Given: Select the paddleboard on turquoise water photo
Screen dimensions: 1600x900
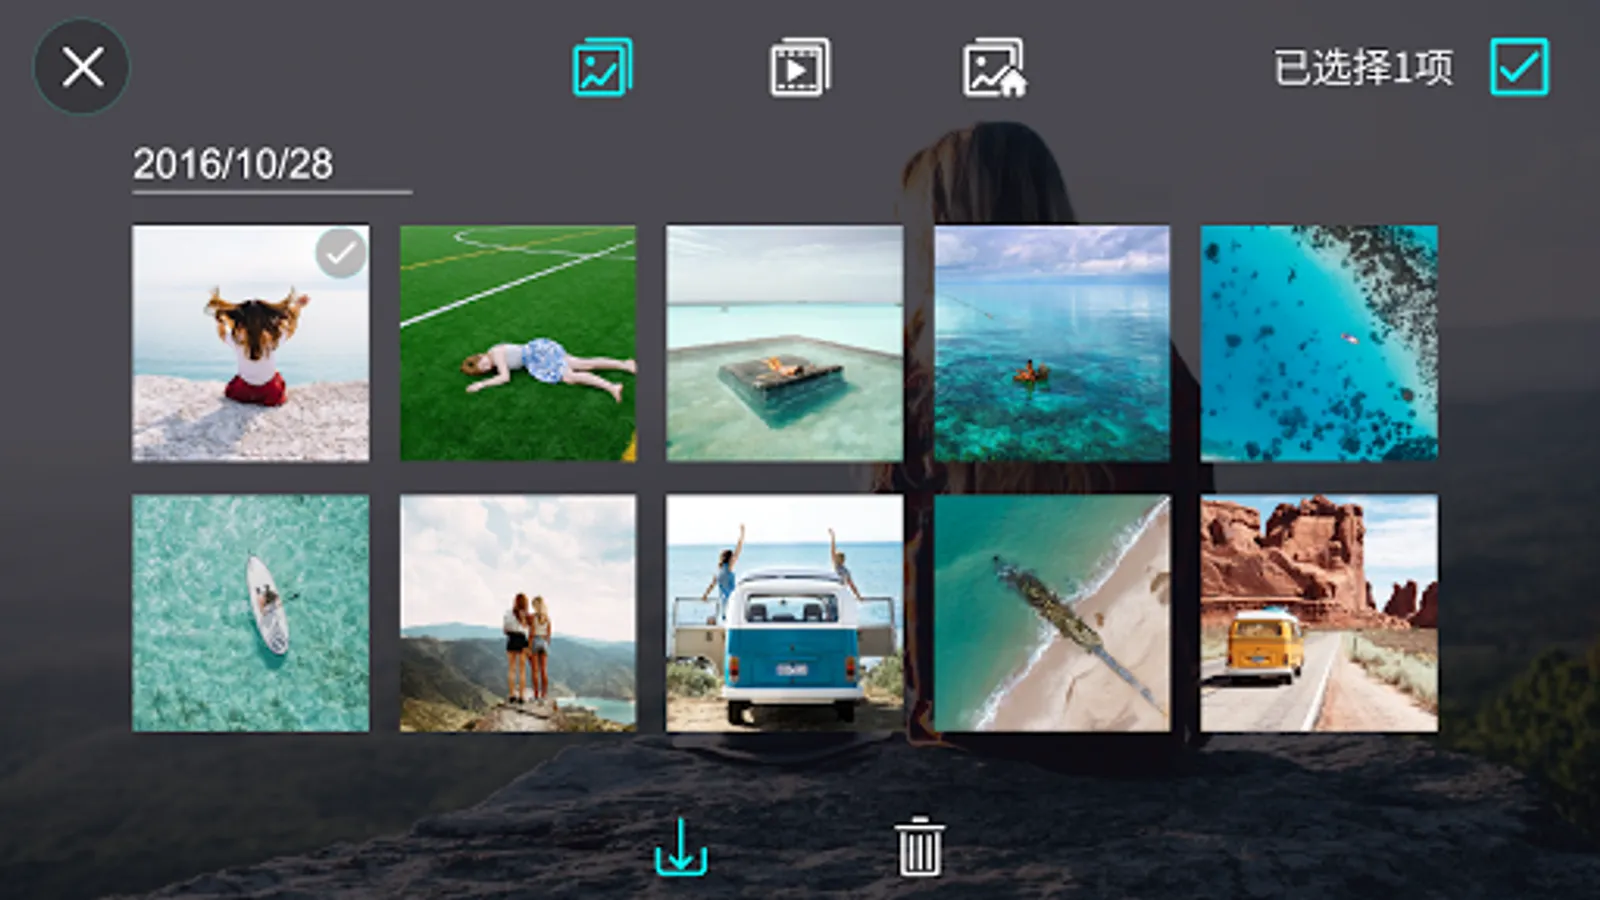Looking at the screenshot, I should coord(251,613).
